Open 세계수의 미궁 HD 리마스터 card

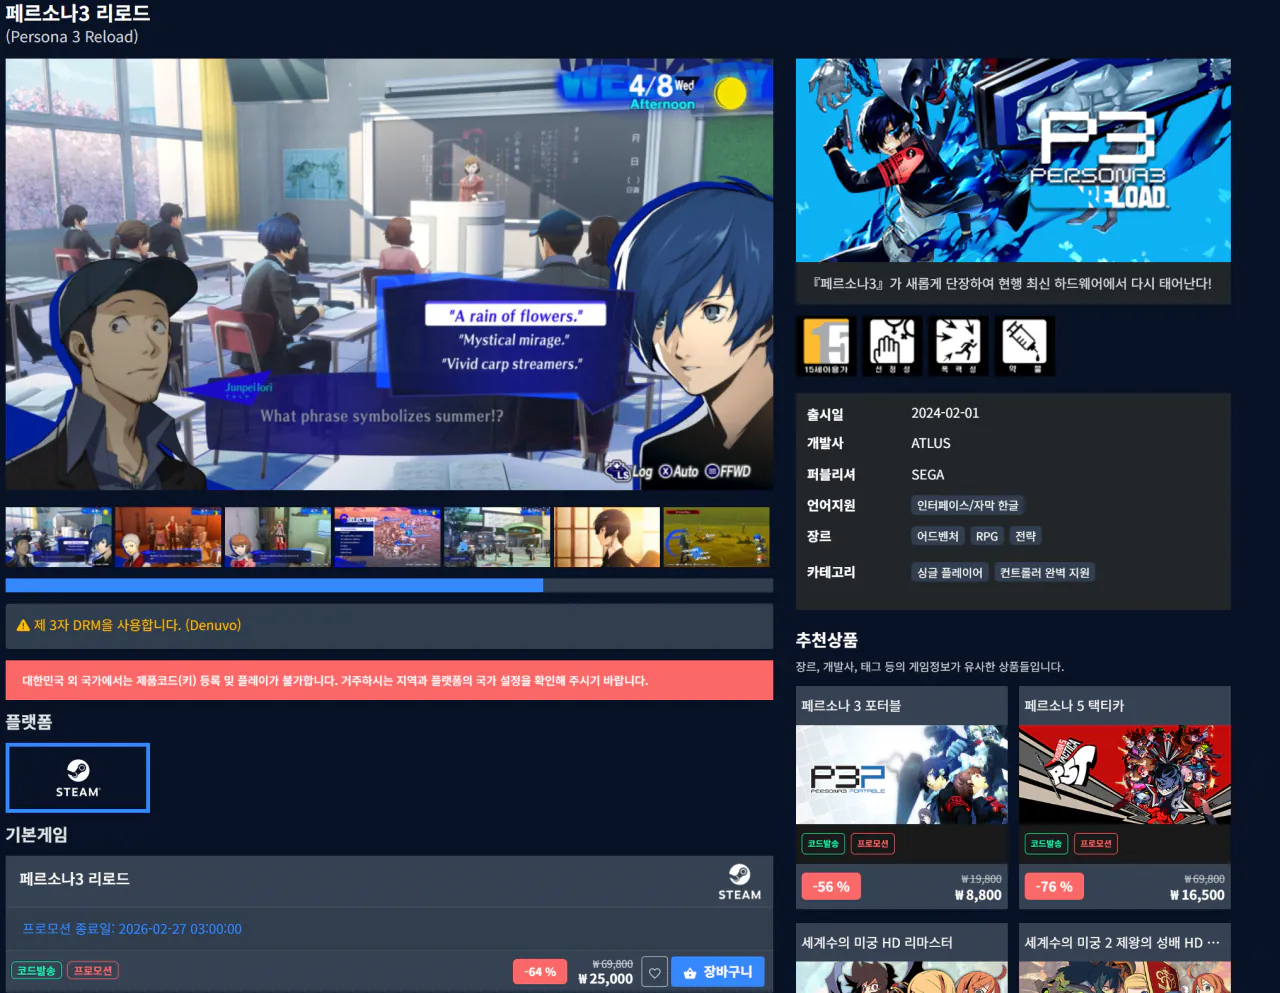click(902, 957)
